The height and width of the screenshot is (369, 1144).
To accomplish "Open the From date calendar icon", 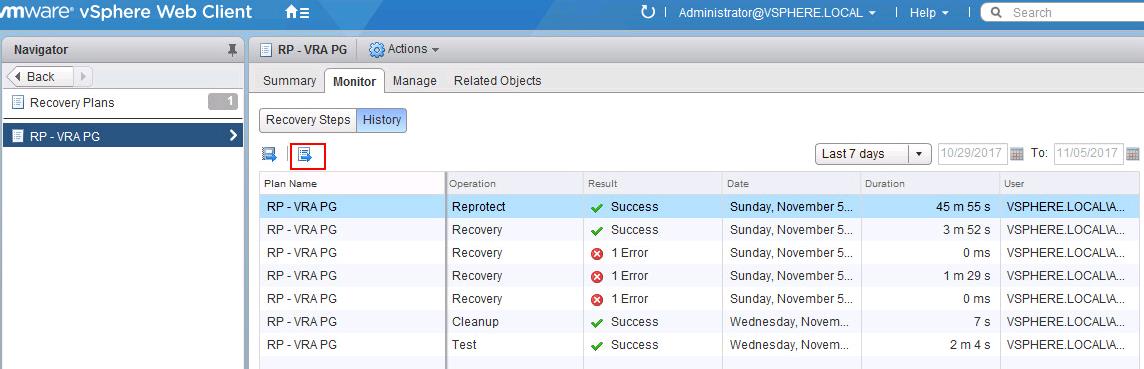I will pyautogui.click(x=1016, y=154).
